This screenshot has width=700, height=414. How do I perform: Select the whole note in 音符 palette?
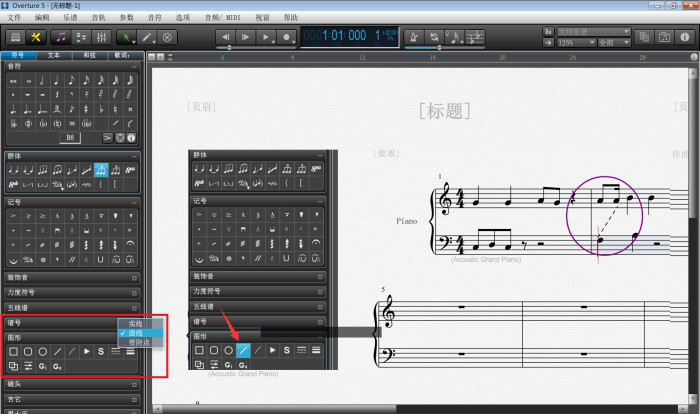pos(28,81)
